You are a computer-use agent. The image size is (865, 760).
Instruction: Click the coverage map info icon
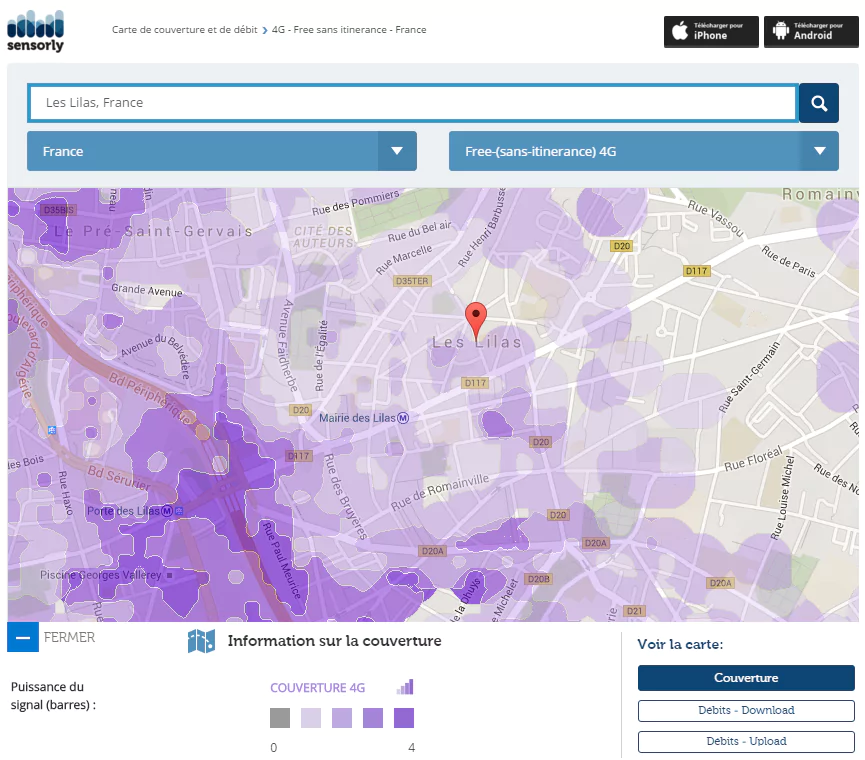click(x=201, y=641)
